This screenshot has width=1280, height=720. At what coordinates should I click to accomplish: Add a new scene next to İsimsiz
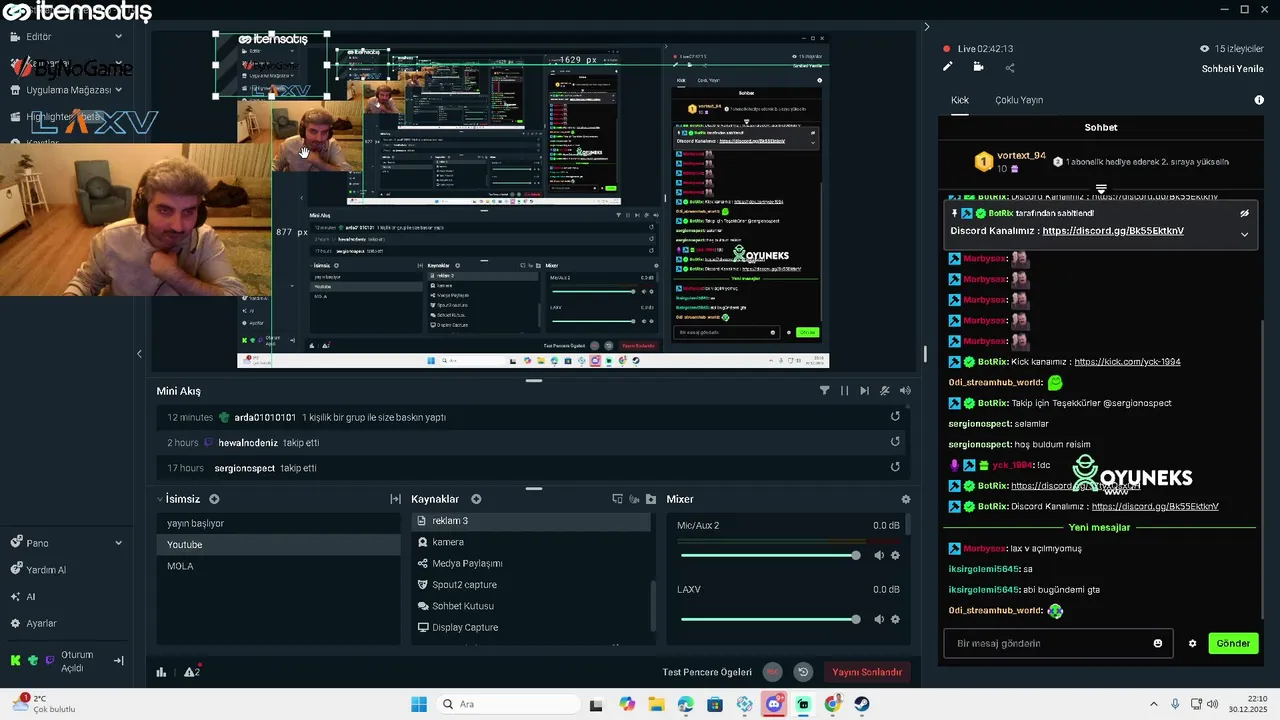click(214, 499)
